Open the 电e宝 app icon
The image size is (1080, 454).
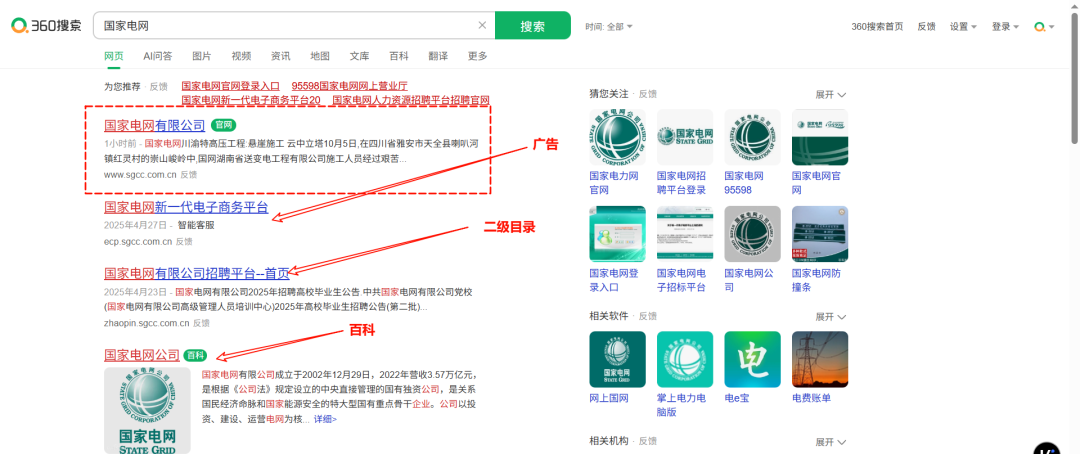pos(752,359)
